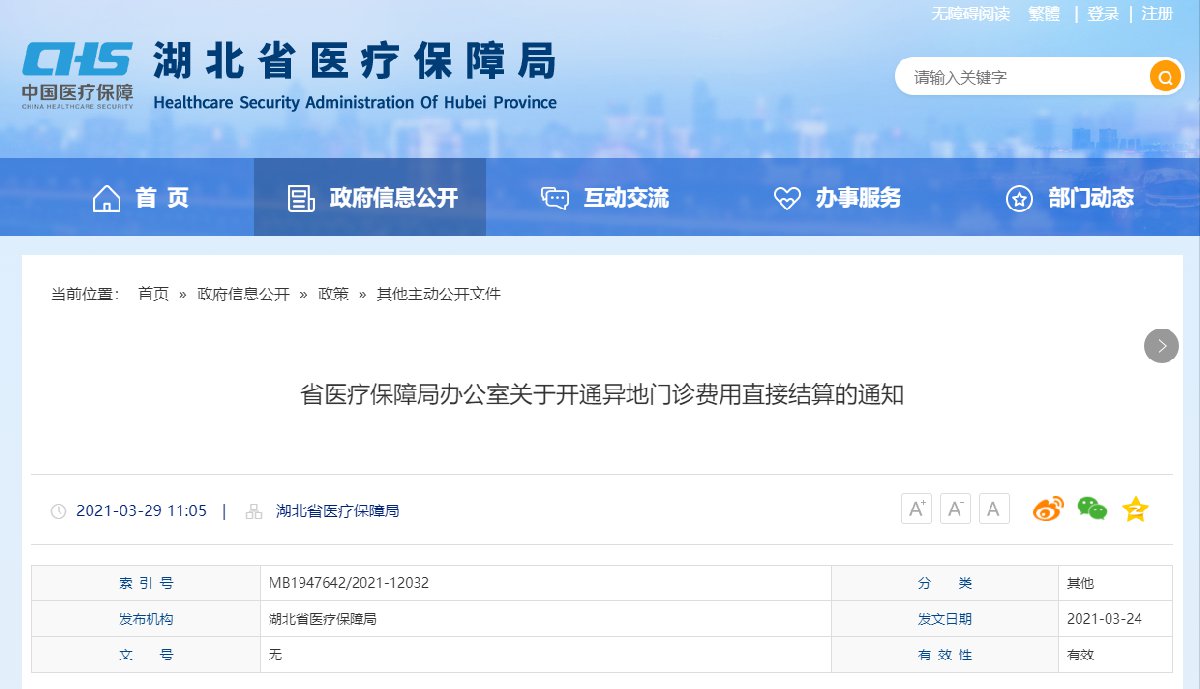1200x689 pixels.
Task: Click the 分类 table label
Action: (x=945, y=583)
